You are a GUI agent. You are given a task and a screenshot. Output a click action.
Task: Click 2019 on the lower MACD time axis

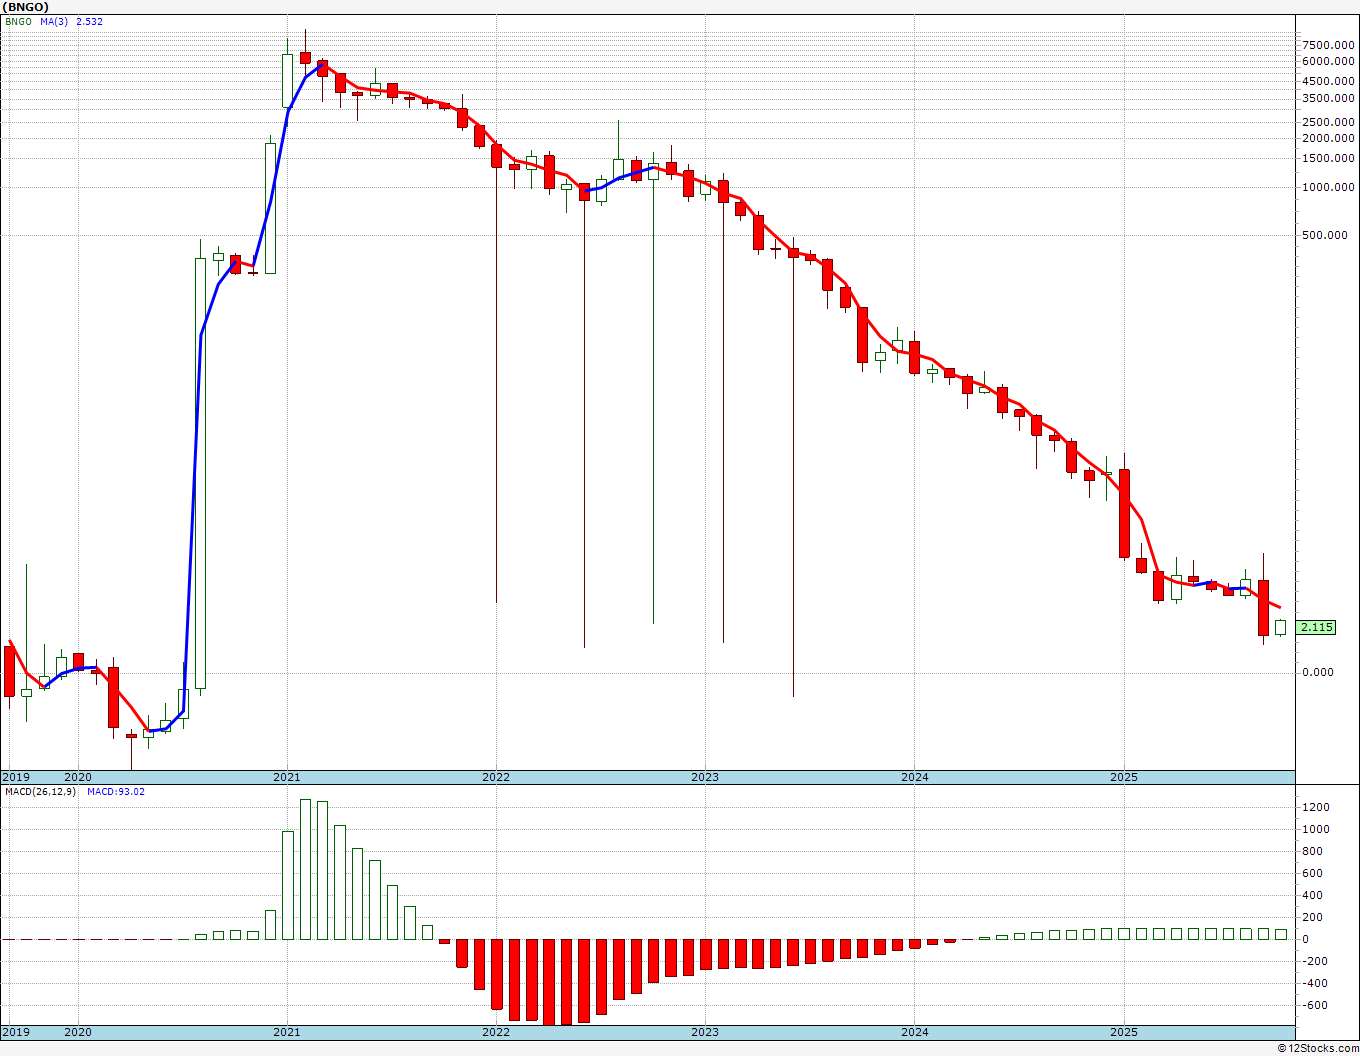16,1032
